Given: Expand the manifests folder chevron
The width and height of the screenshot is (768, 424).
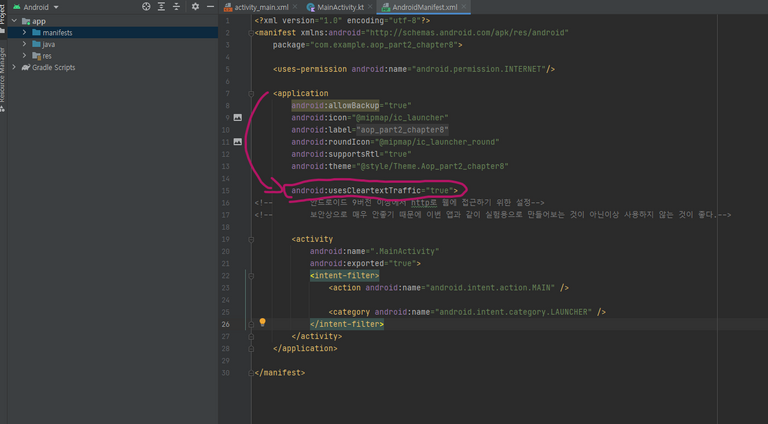Looking at the screenshot, I should (x=24, y=32).
